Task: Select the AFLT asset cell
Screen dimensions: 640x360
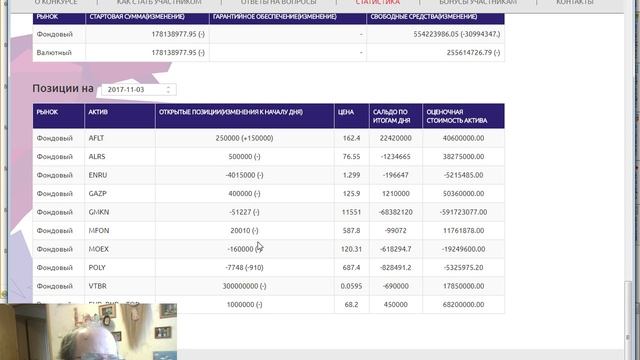Action: (x=120, y=138)
